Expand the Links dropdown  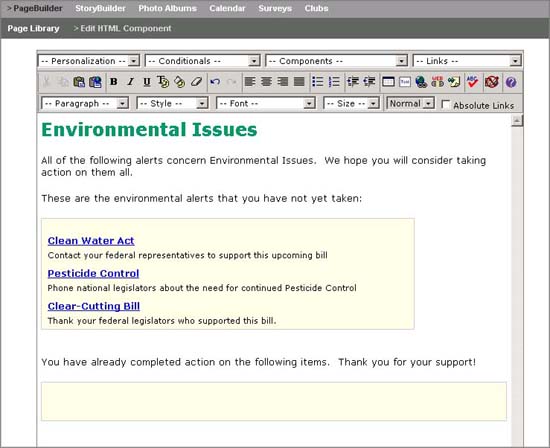tap(467, 61)
